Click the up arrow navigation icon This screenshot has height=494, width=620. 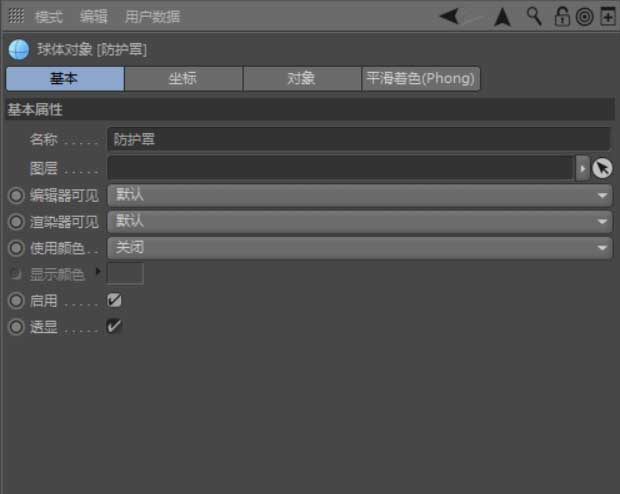pyautogui.click(x=502, y=17)
